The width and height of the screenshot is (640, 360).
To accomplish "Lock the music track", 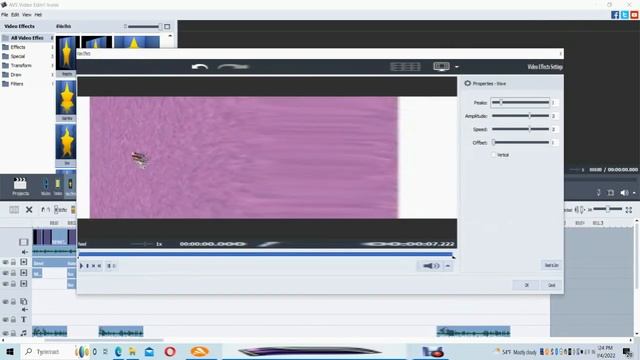I will [x=13, y=333].
